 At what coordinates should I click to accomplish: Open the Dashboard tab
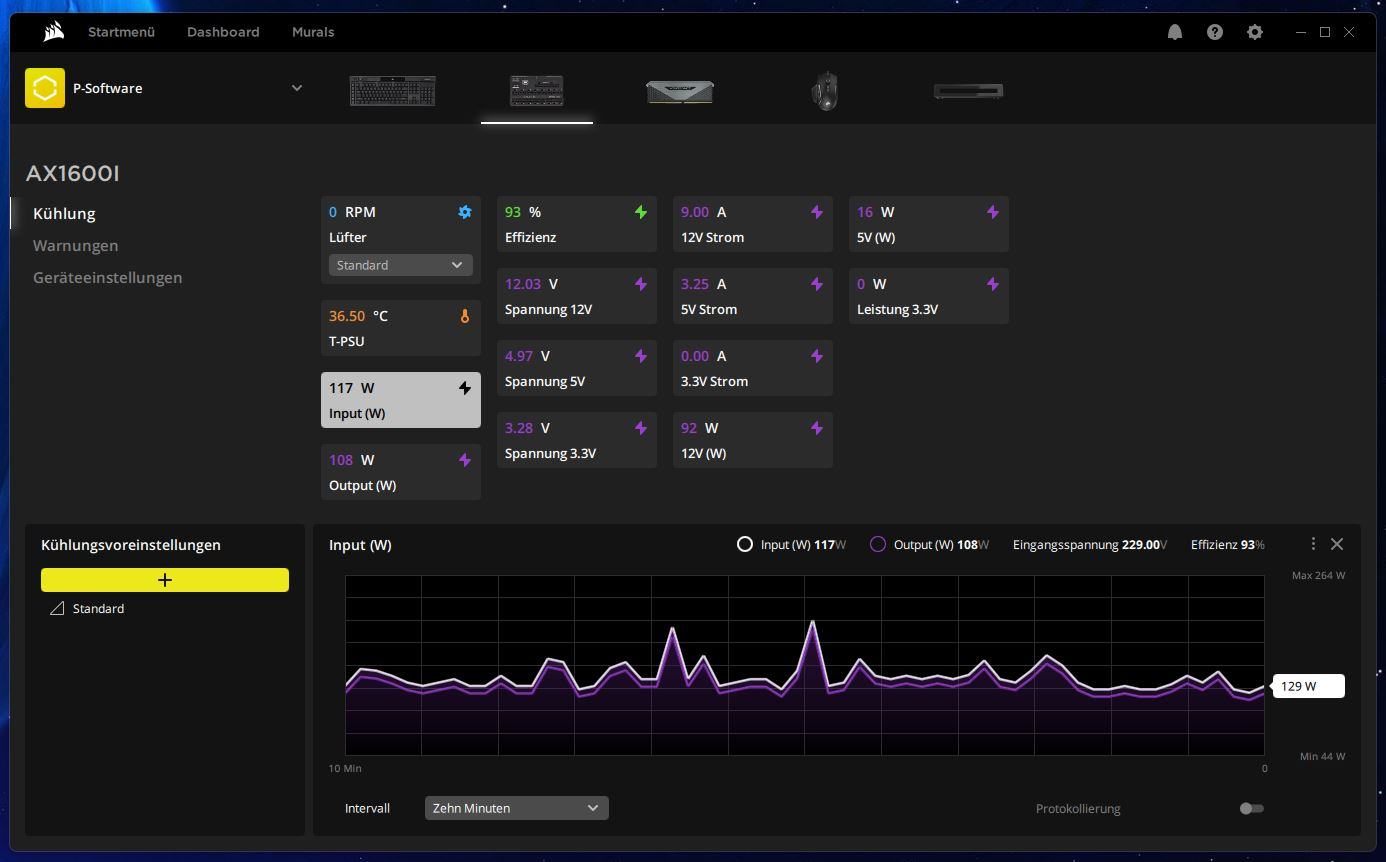(223, 32)
